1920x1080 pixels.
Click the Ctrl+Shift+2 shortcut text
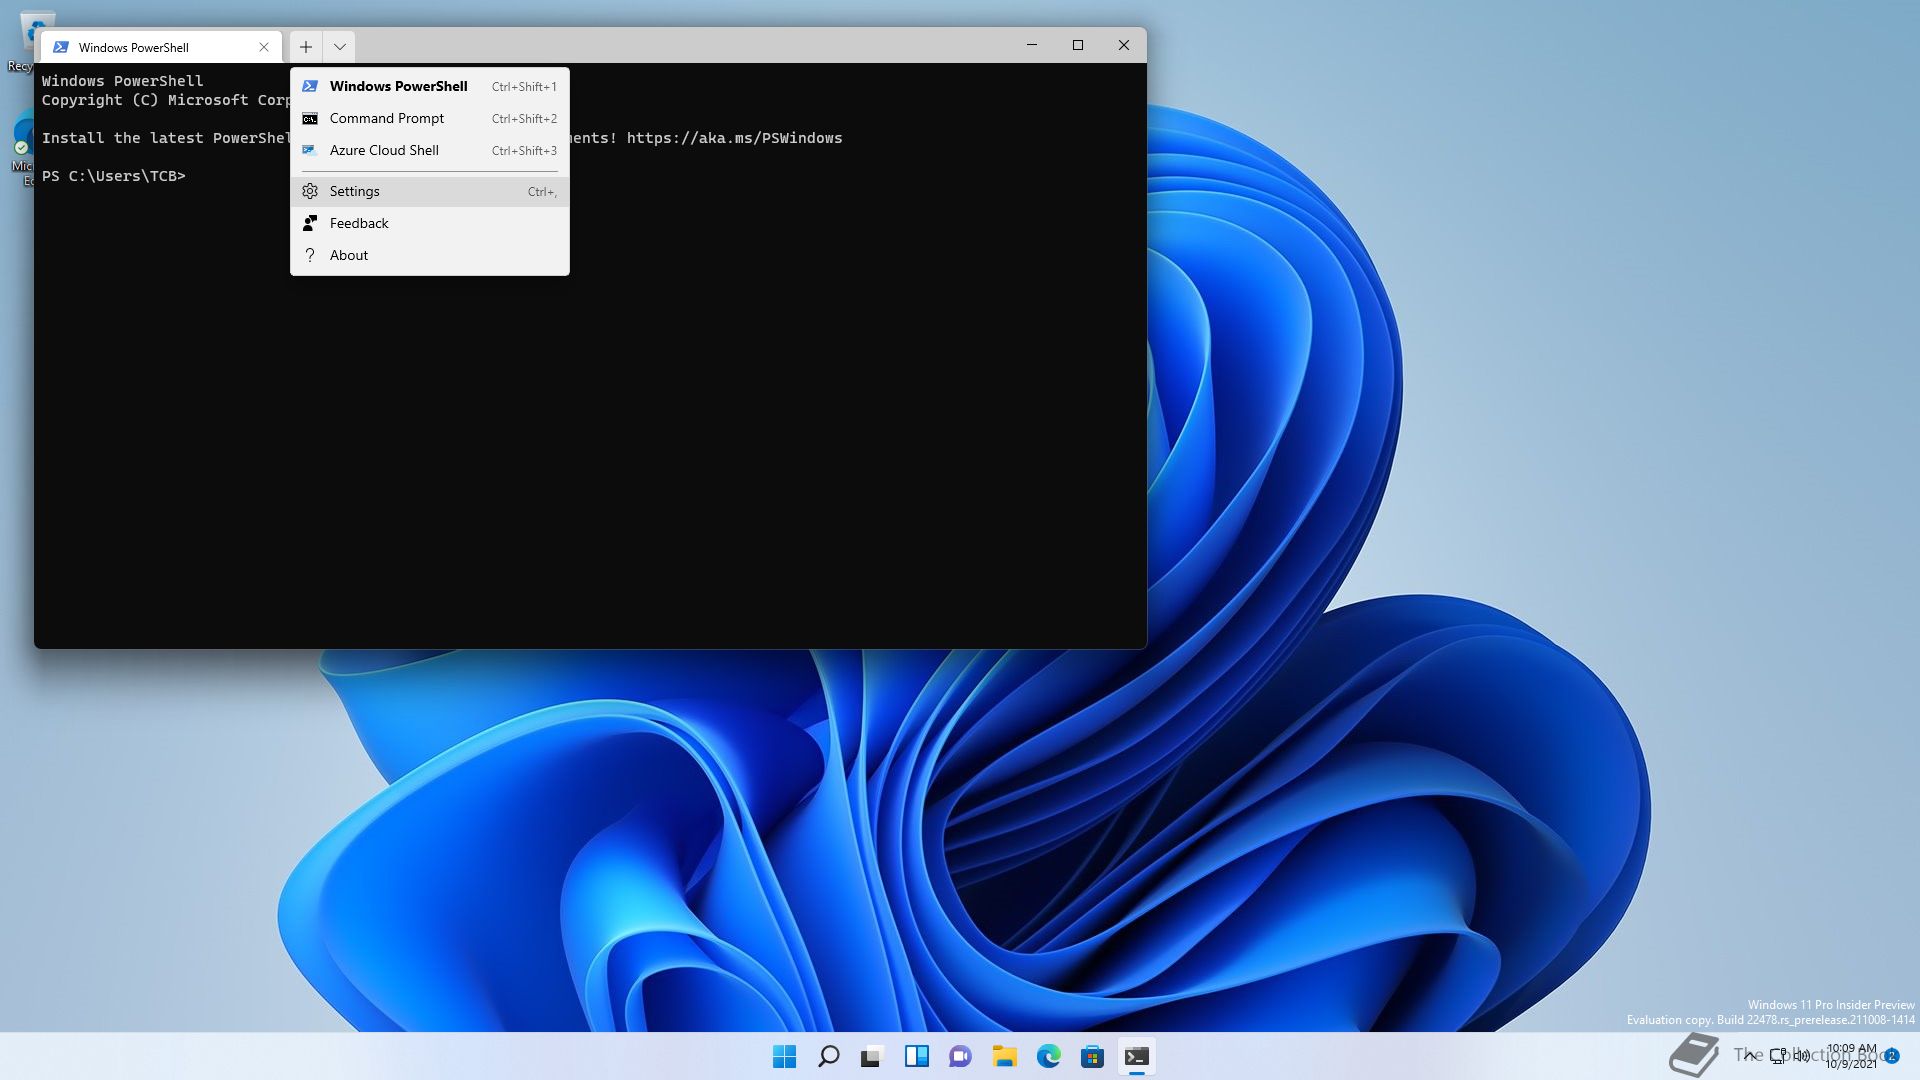(524, 119)
